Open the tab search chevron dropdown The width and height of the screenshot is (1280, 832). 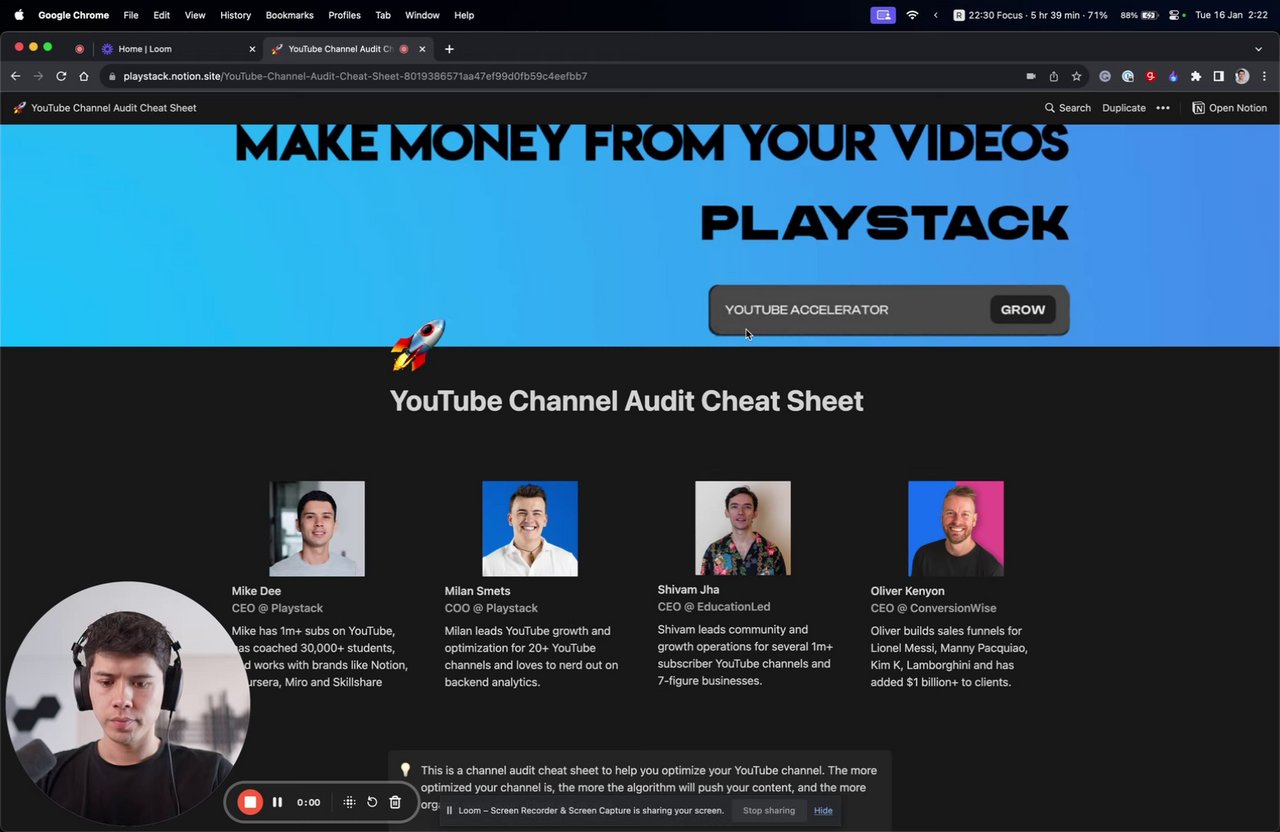(1258, 49)
